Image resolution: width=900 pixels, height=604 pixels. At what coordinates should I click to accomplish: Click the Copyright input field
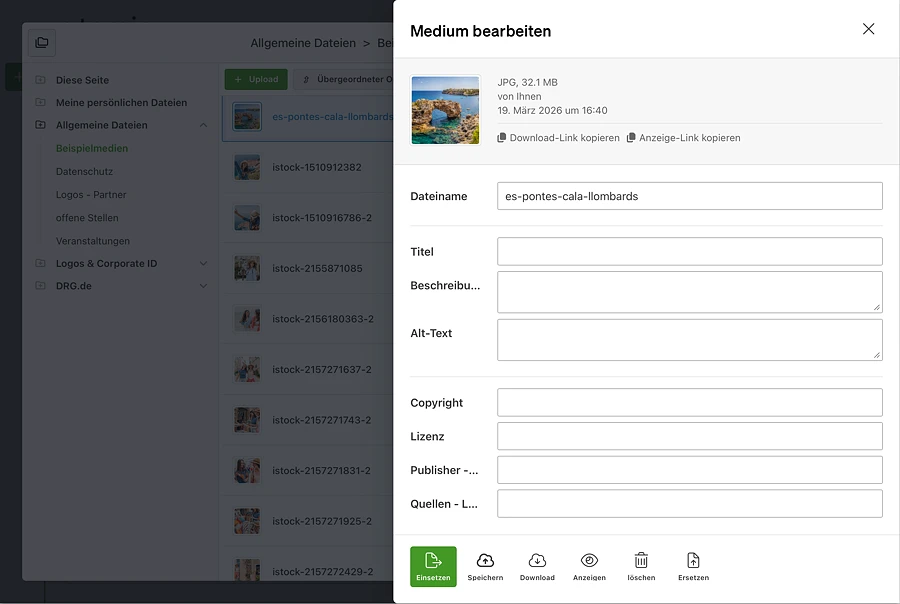pyautogui.click(x=689, y=402)
